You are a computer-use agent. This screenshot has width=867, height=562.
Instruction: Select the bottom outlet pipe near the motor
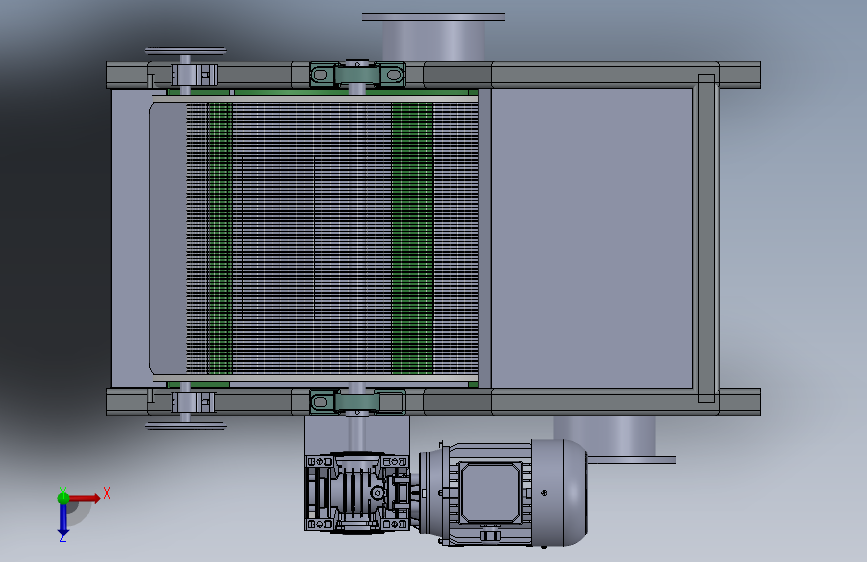[605, 436]
